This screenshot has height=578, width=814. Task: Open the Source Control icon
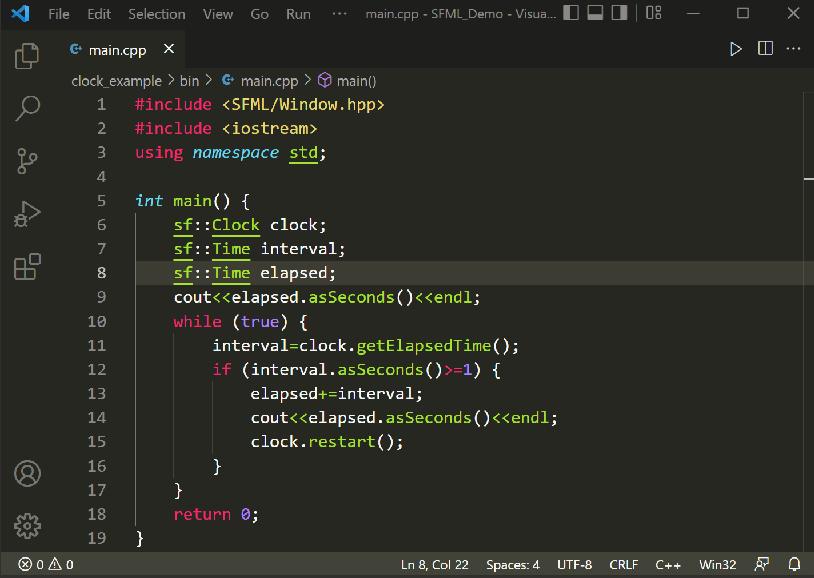[x=27, y=160]
